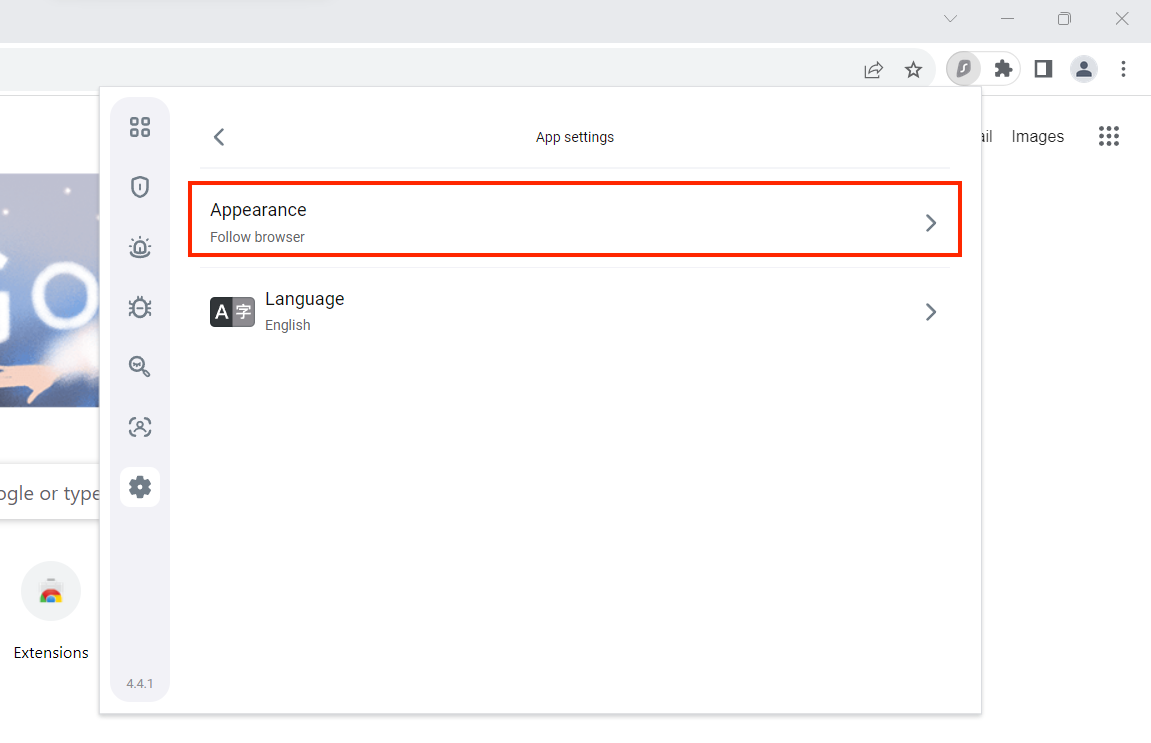Open the Google apps grid icon
Viewport: 1151px width, 743px height.
coord(1108,137)
